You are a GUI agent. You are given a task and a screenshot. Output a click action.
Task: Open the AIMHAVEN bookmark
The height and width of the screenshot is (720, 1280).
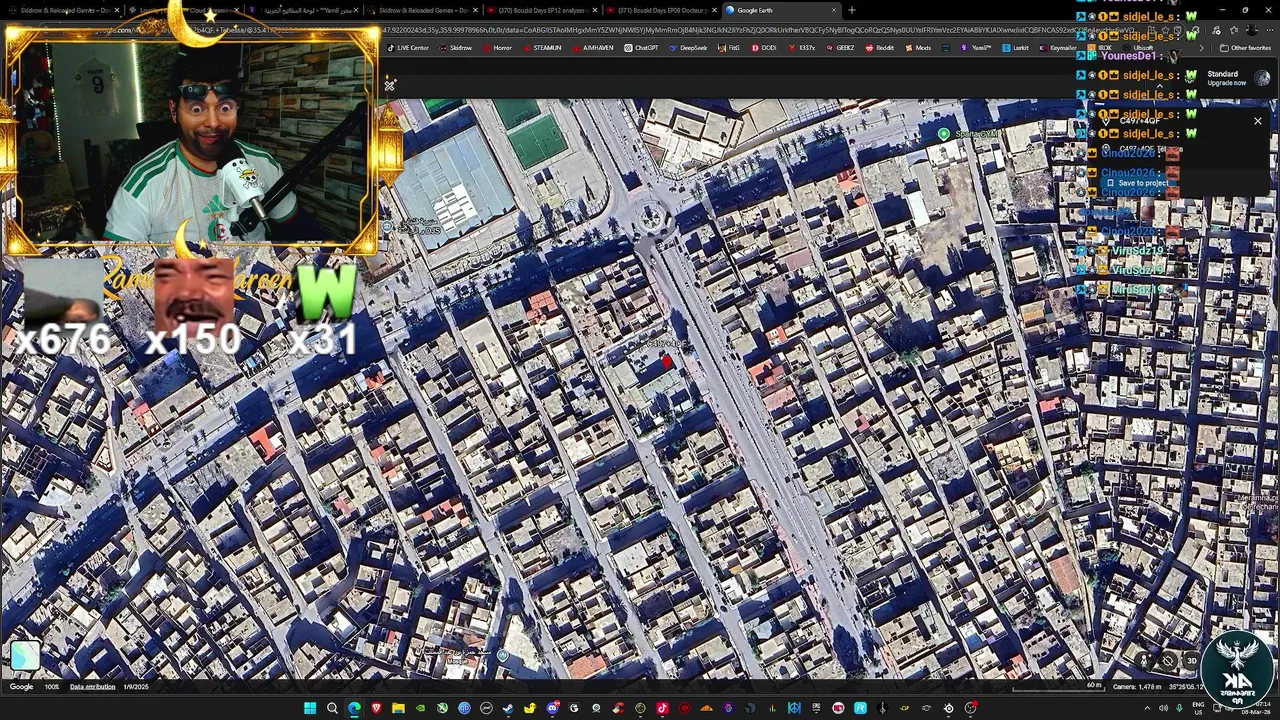(x=593, y=48)
